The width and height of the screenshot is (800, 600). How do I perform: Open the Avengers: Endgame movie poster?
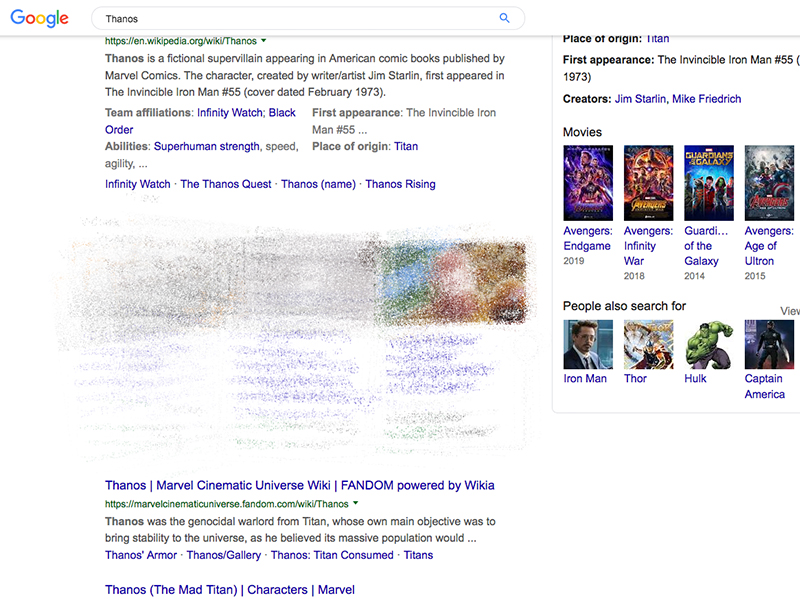pyautogui.click(x=588, y=183)
